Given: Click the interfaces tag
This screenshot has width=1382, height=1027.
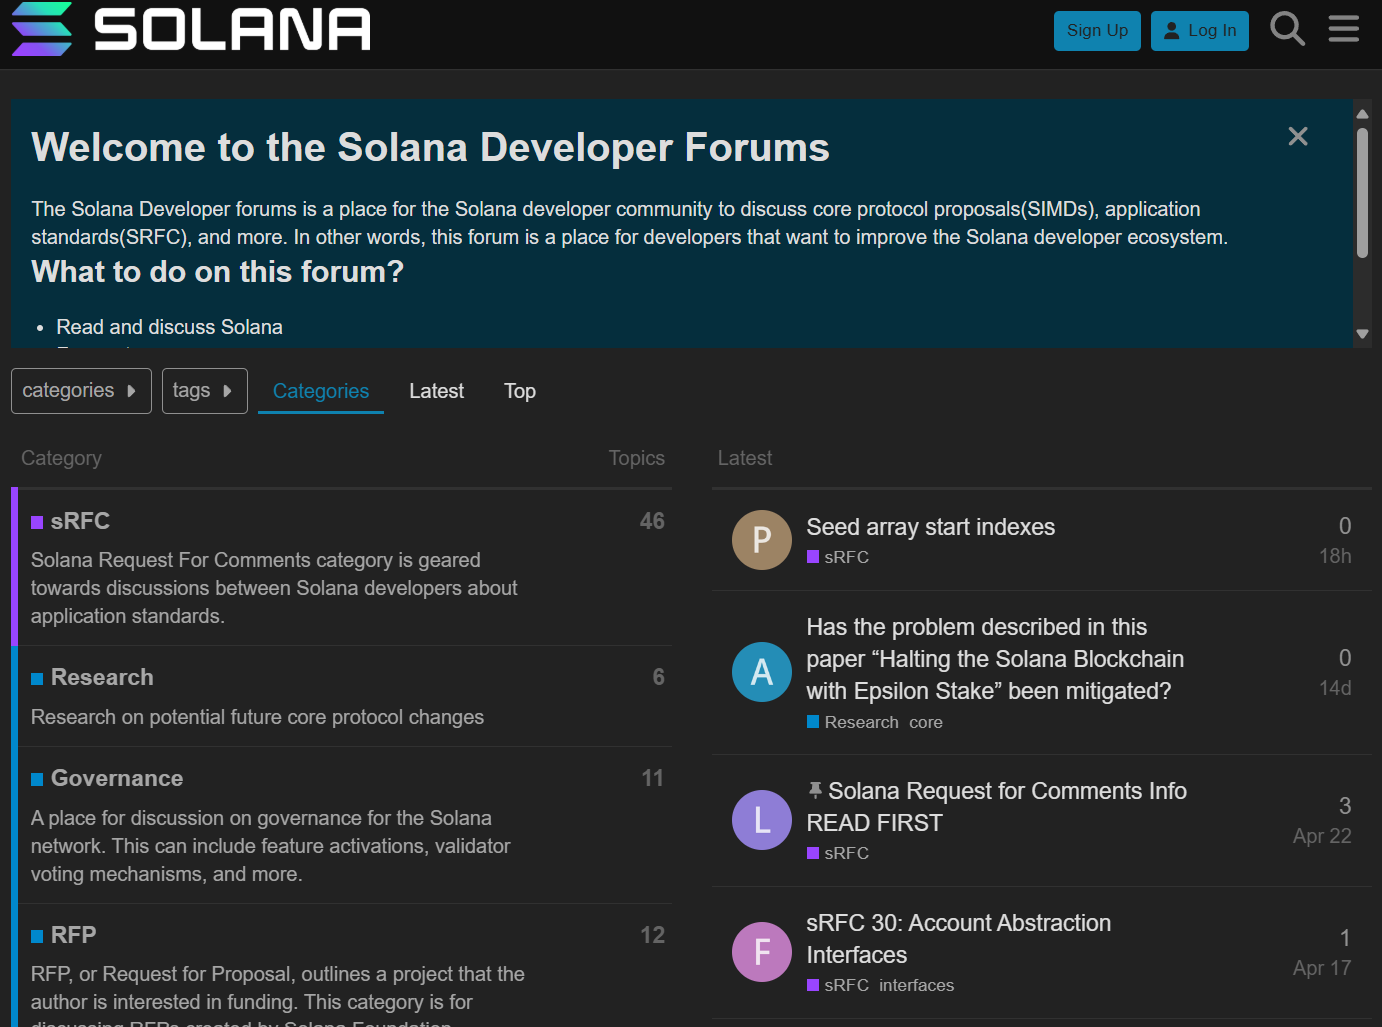Looking at the screenshot, I should [x=917, y=985].
